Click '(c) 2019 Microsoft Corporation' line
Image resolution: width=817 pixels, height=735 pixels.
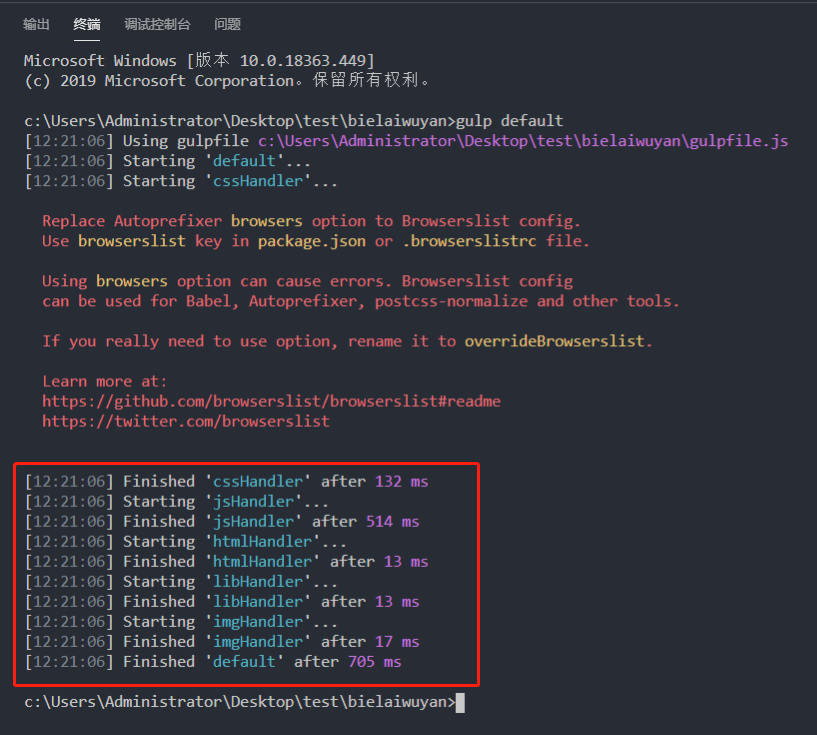coord(227,81)
